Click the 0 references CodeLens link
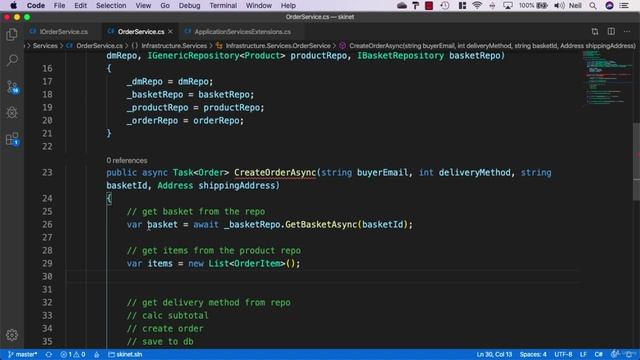 click(x=127, y=160)
